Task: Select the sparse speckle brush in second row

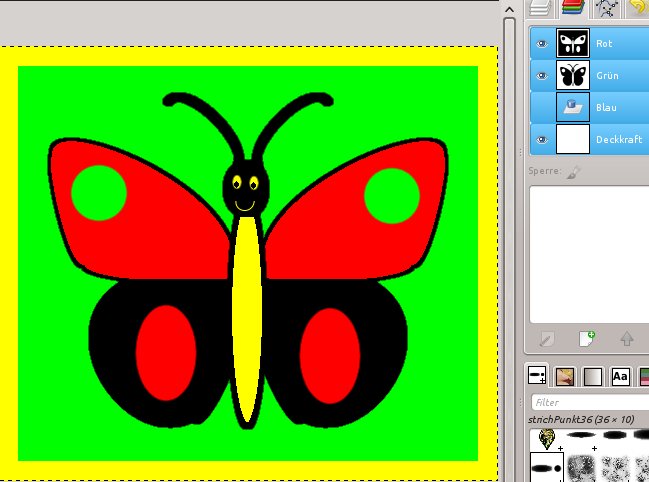Action: (615, 469)
